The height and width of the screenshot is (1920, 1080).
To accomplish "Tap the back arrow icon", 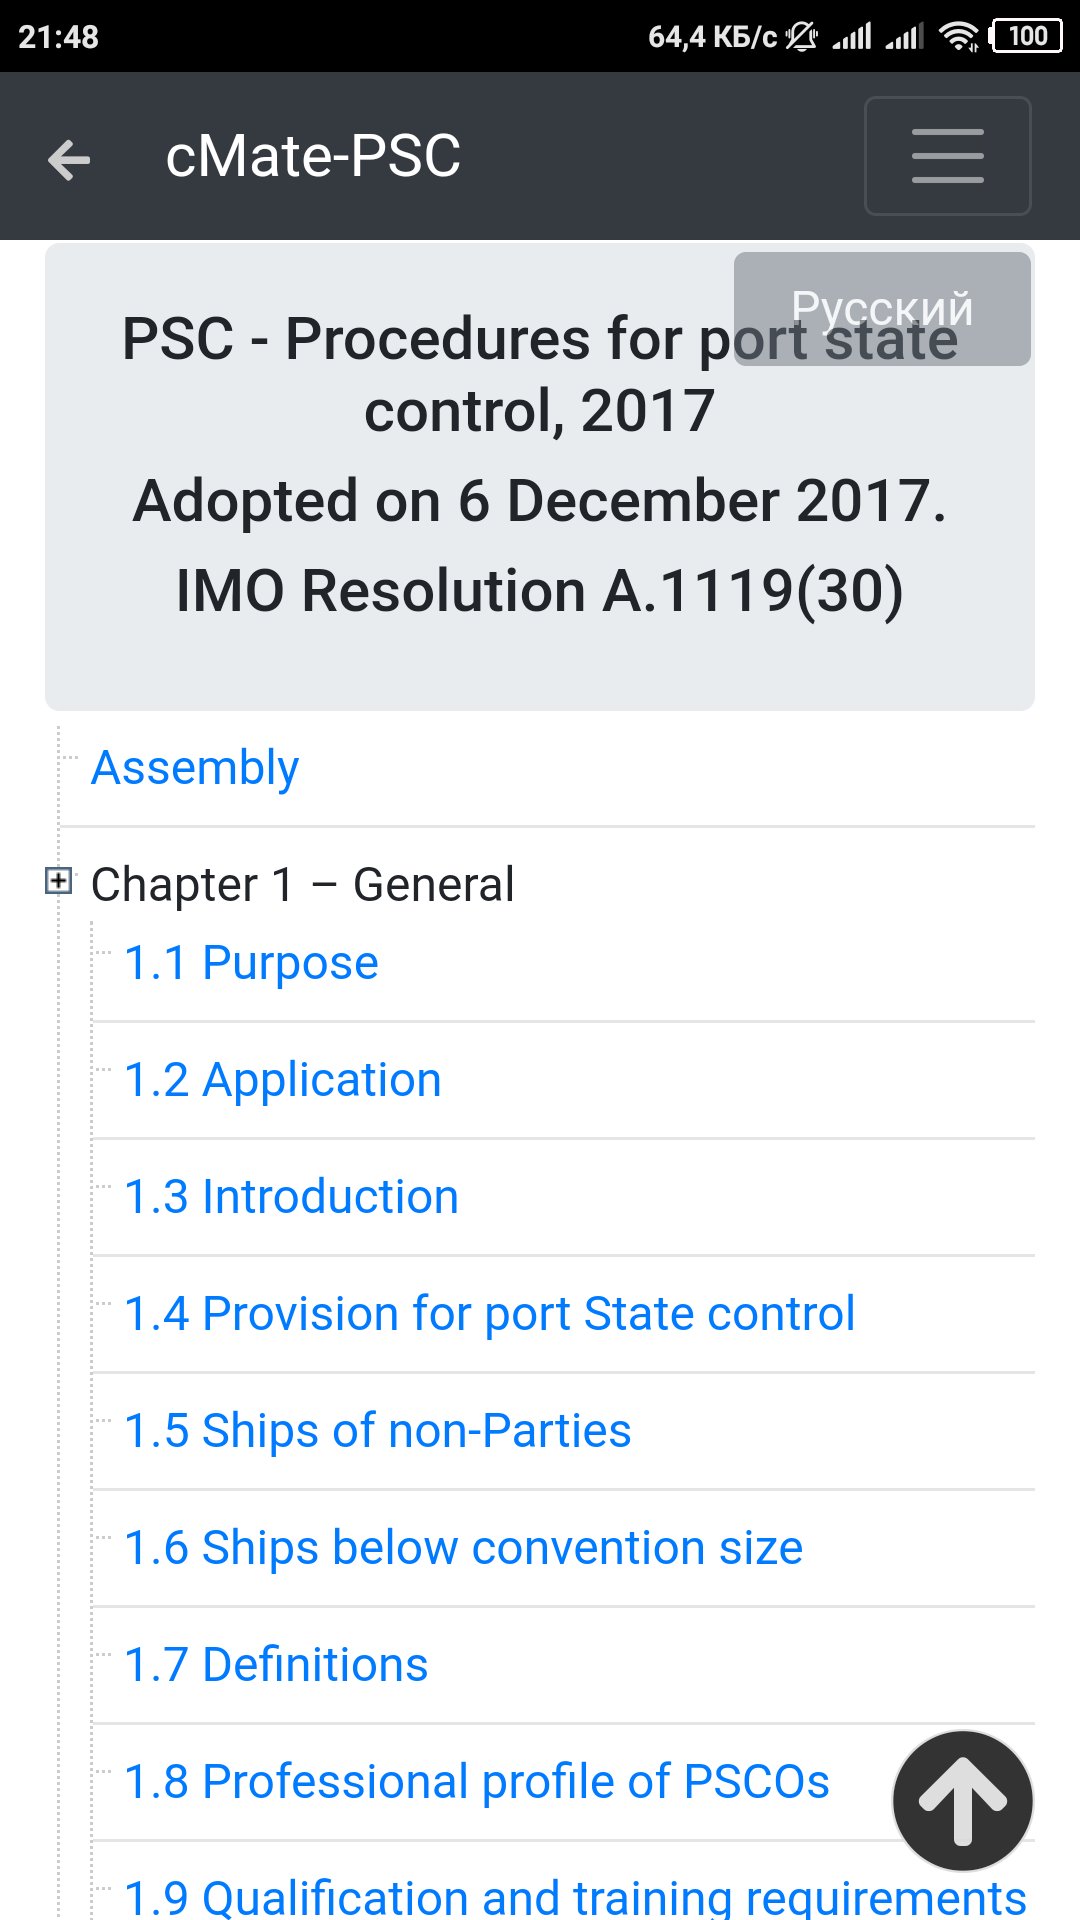I will [x=69, y=159].
